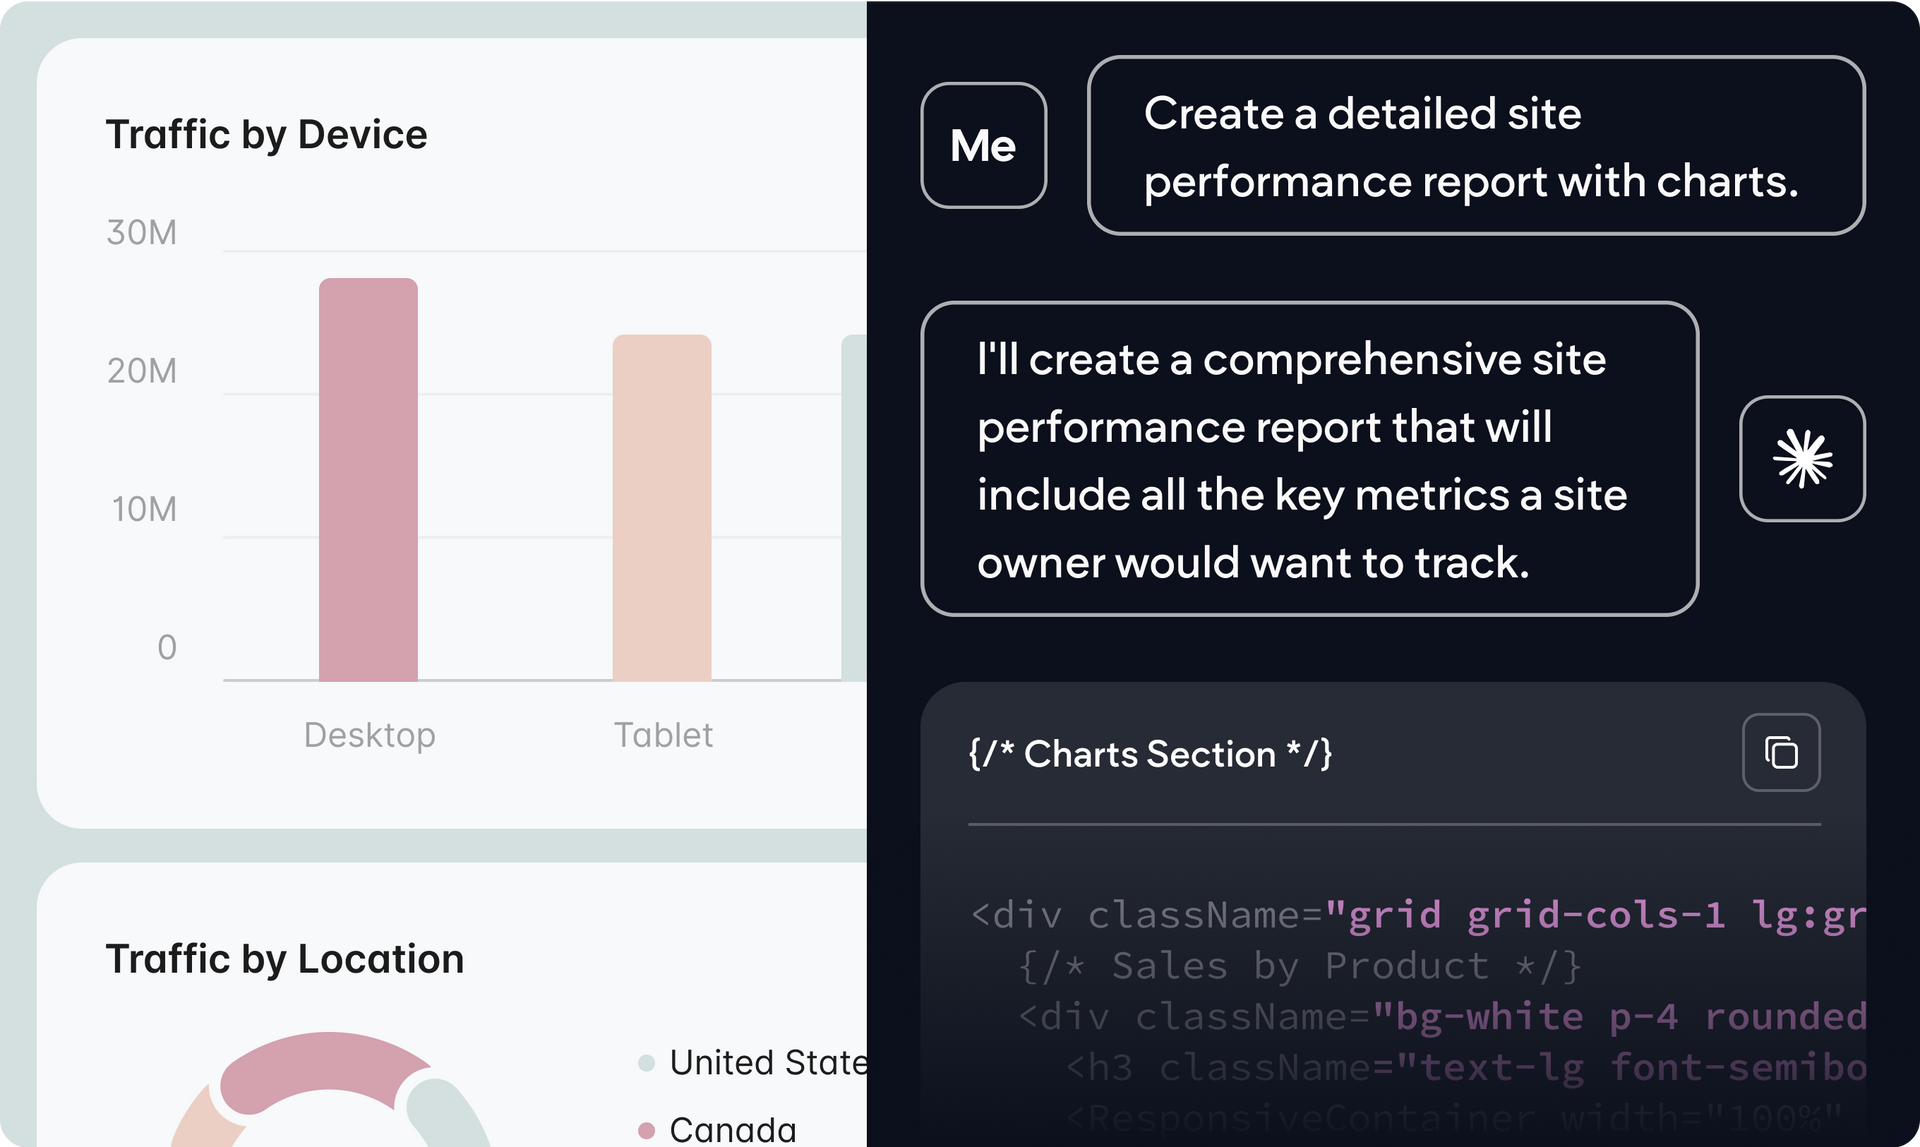Click the Tablet axis label
The width and height of the screenshot is (1920, 1147).
(663, 735)
